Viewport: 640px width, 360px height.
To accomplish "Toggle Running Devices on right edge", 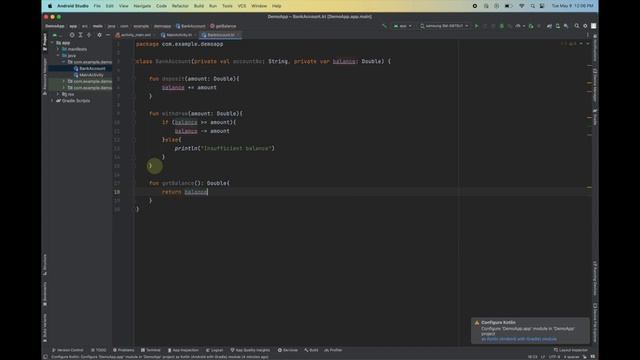I will click(595, 278).
